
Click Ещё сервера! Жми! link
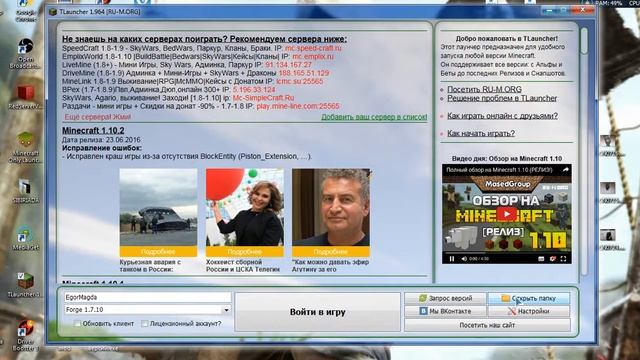pyautogui.click(x=98, y=117)
